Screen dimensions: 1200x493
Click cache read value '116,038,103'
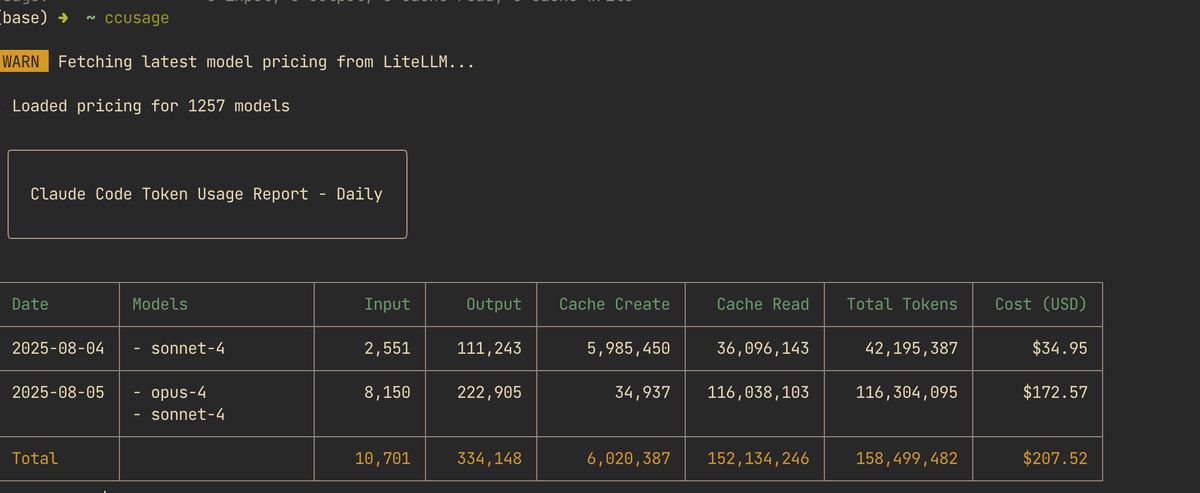click(758, 392)
